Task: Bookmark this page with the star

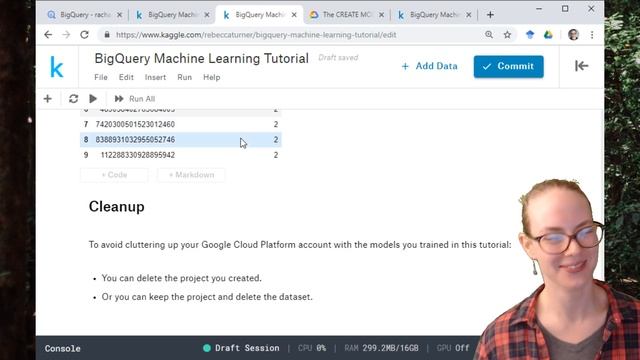Action: pyautogui.click(x=507, y=35)
